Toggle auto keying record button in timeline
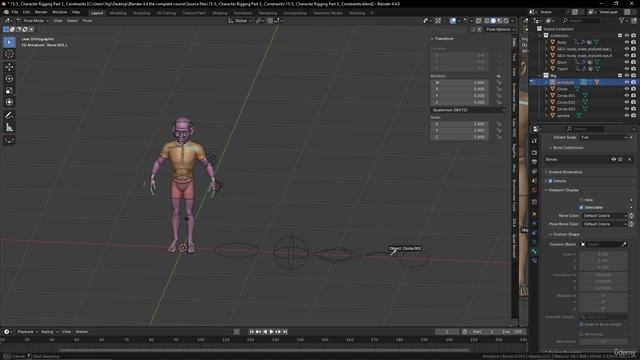Image resolution: width=640 pixels, height=360 pixels. 237,332
